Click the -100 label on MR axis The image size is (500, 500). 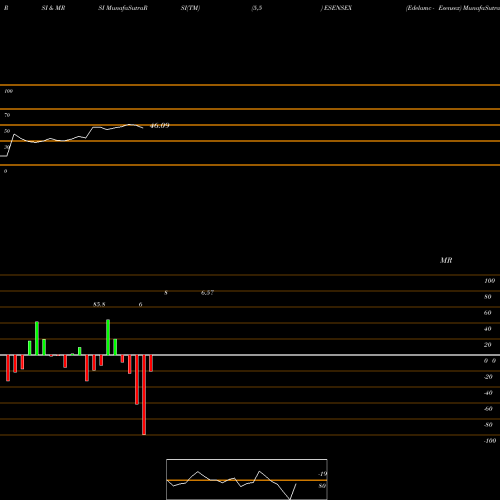click(490, 441)
